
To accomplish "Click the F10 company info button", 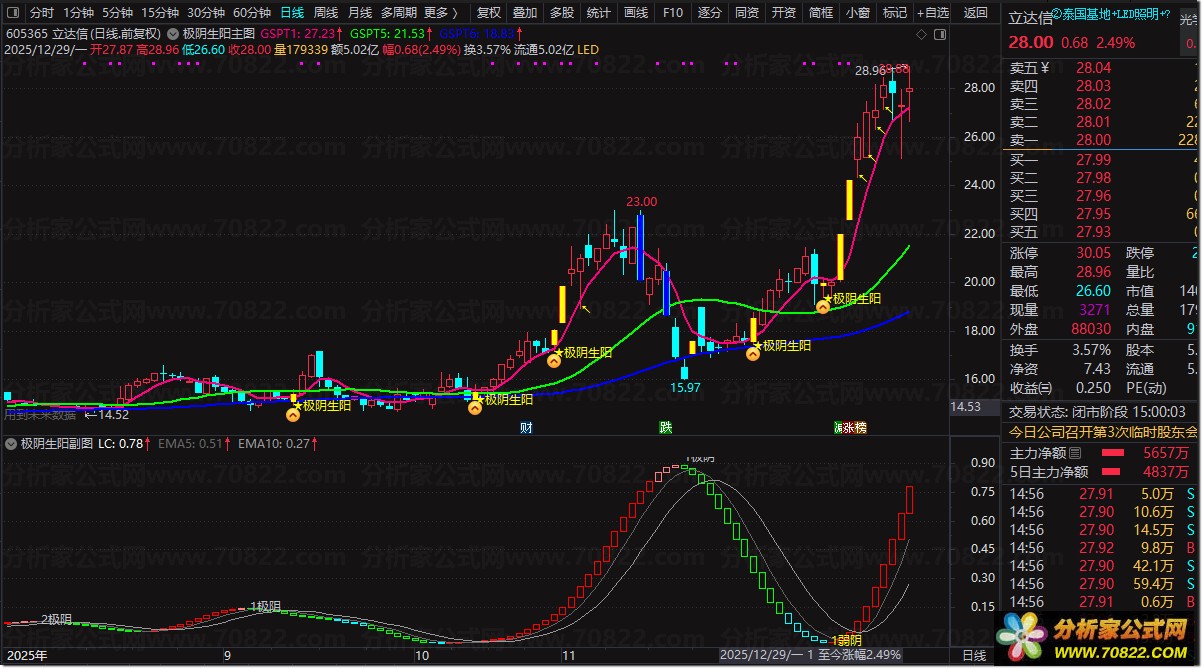I will click(x=673, y=13).
